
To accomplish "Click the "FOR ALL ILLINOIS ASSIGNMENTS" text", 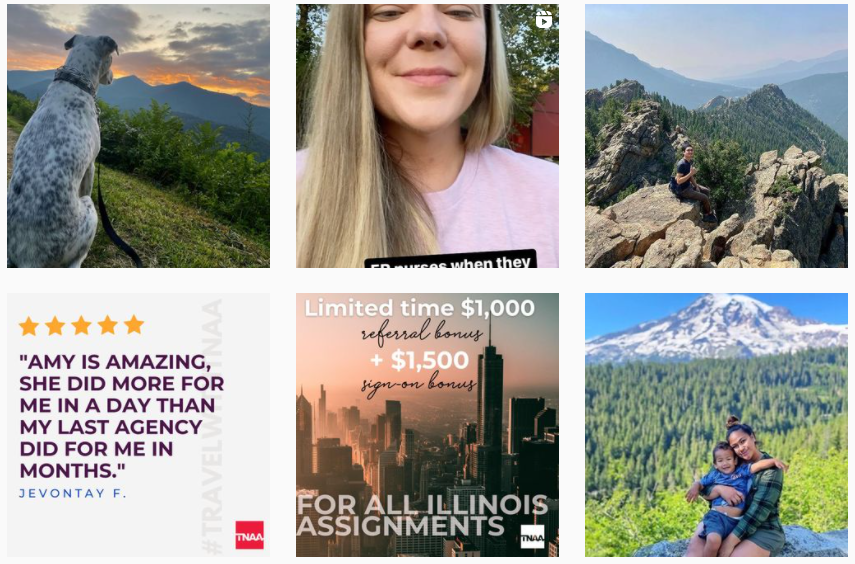I will pos(422,515).
